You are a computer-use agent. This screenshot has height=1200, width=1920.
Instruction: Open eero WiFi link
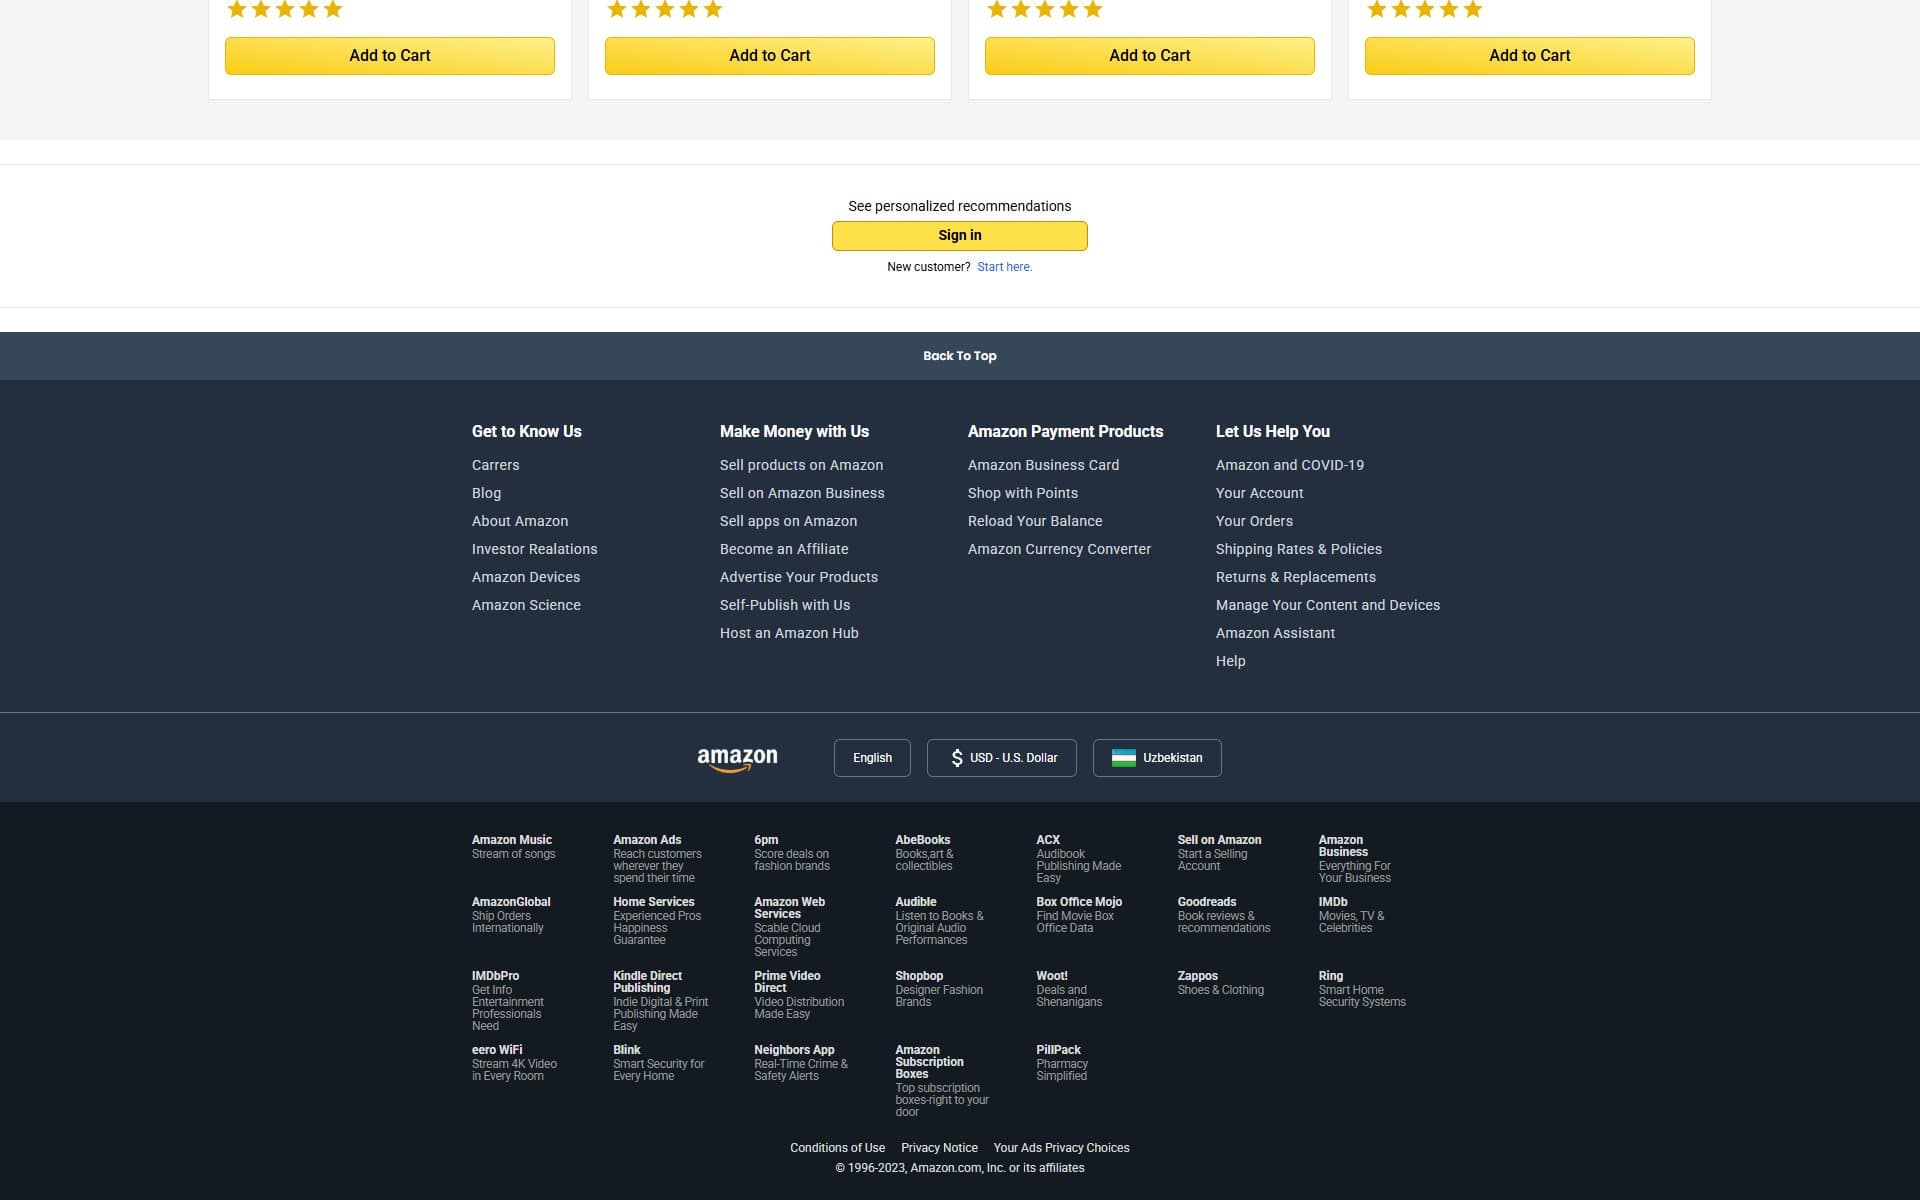(514, 1063)
